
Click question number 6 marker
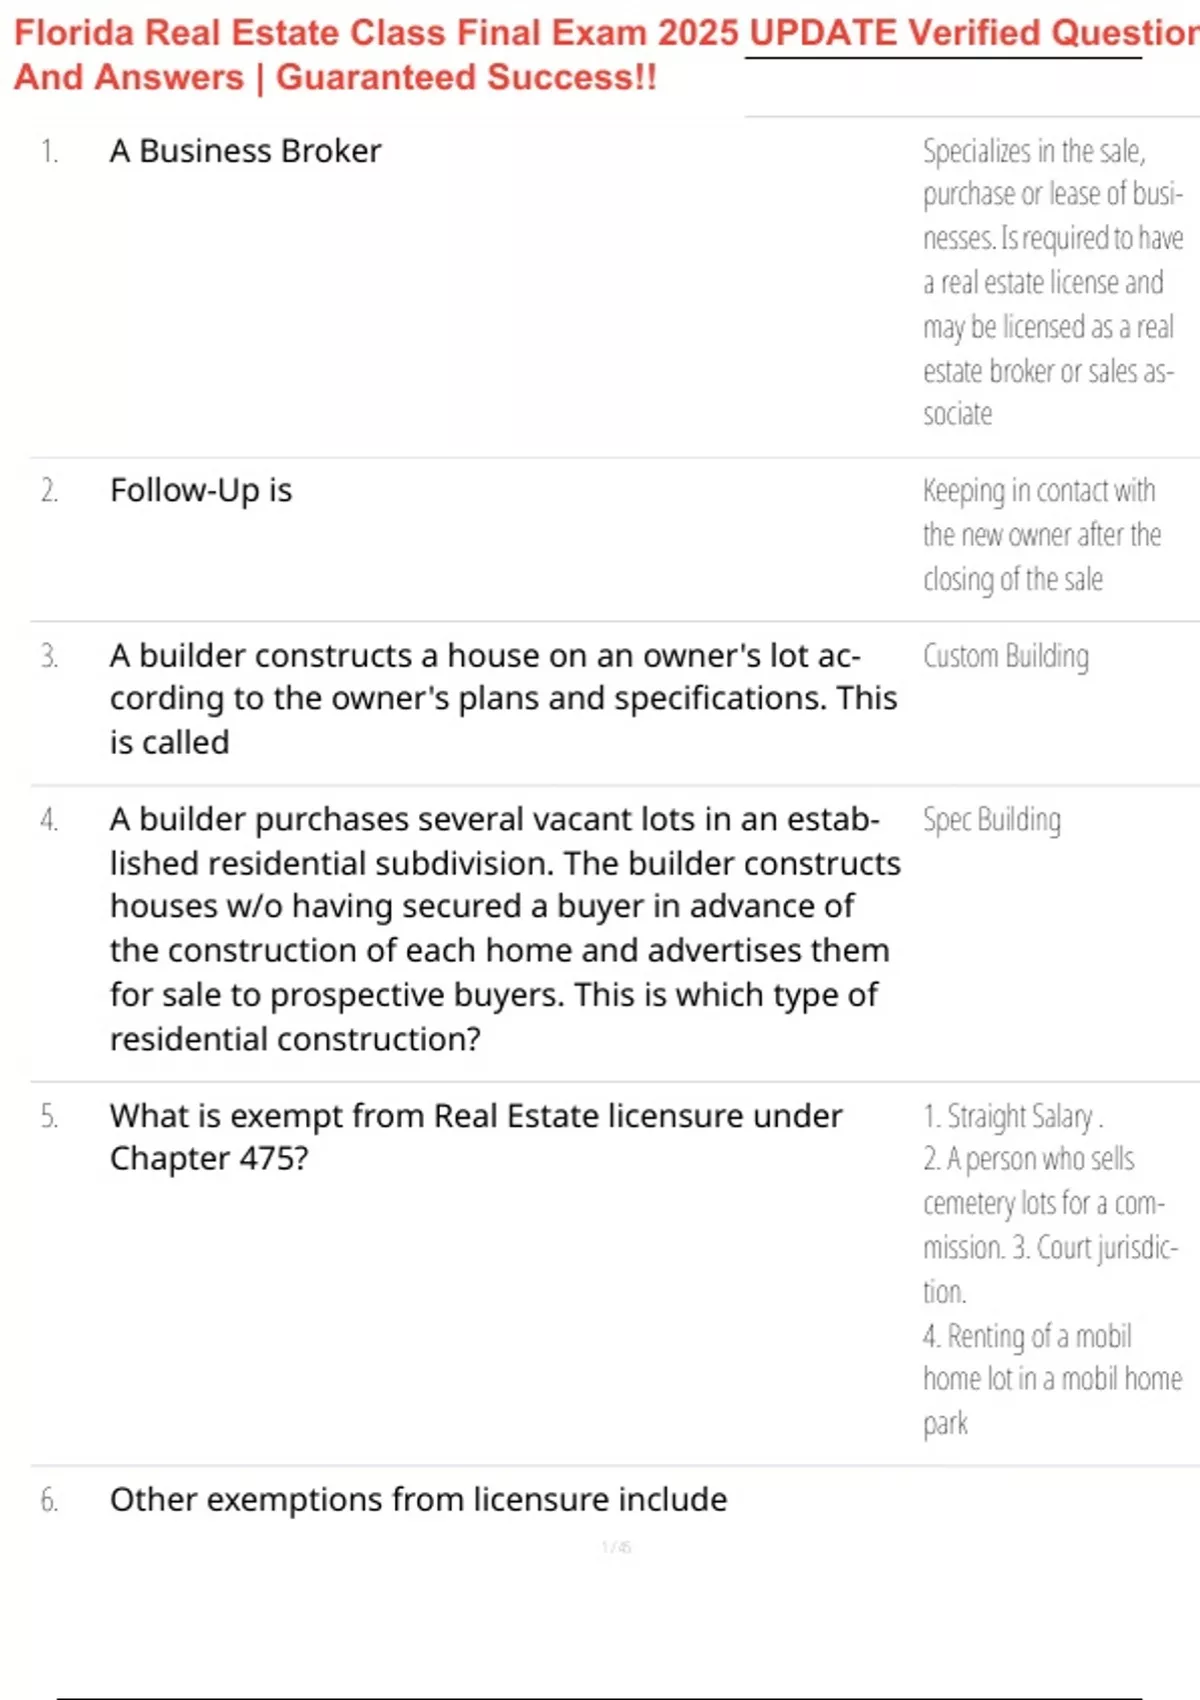[49, 1499]
